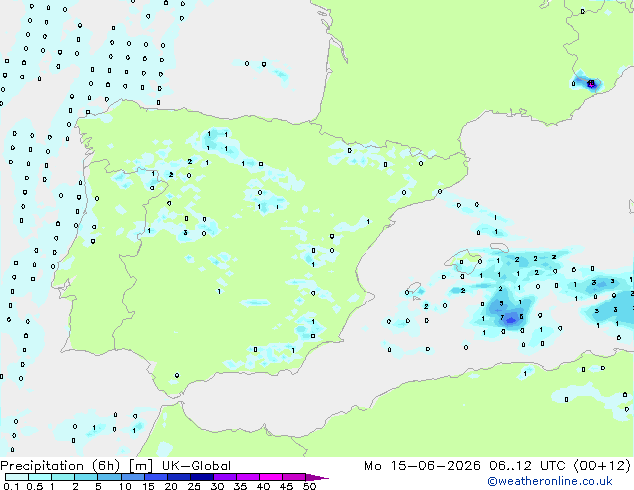Click the Menorca island outline
This screenshot has height=490, width=634.
(x=499, y=247)
